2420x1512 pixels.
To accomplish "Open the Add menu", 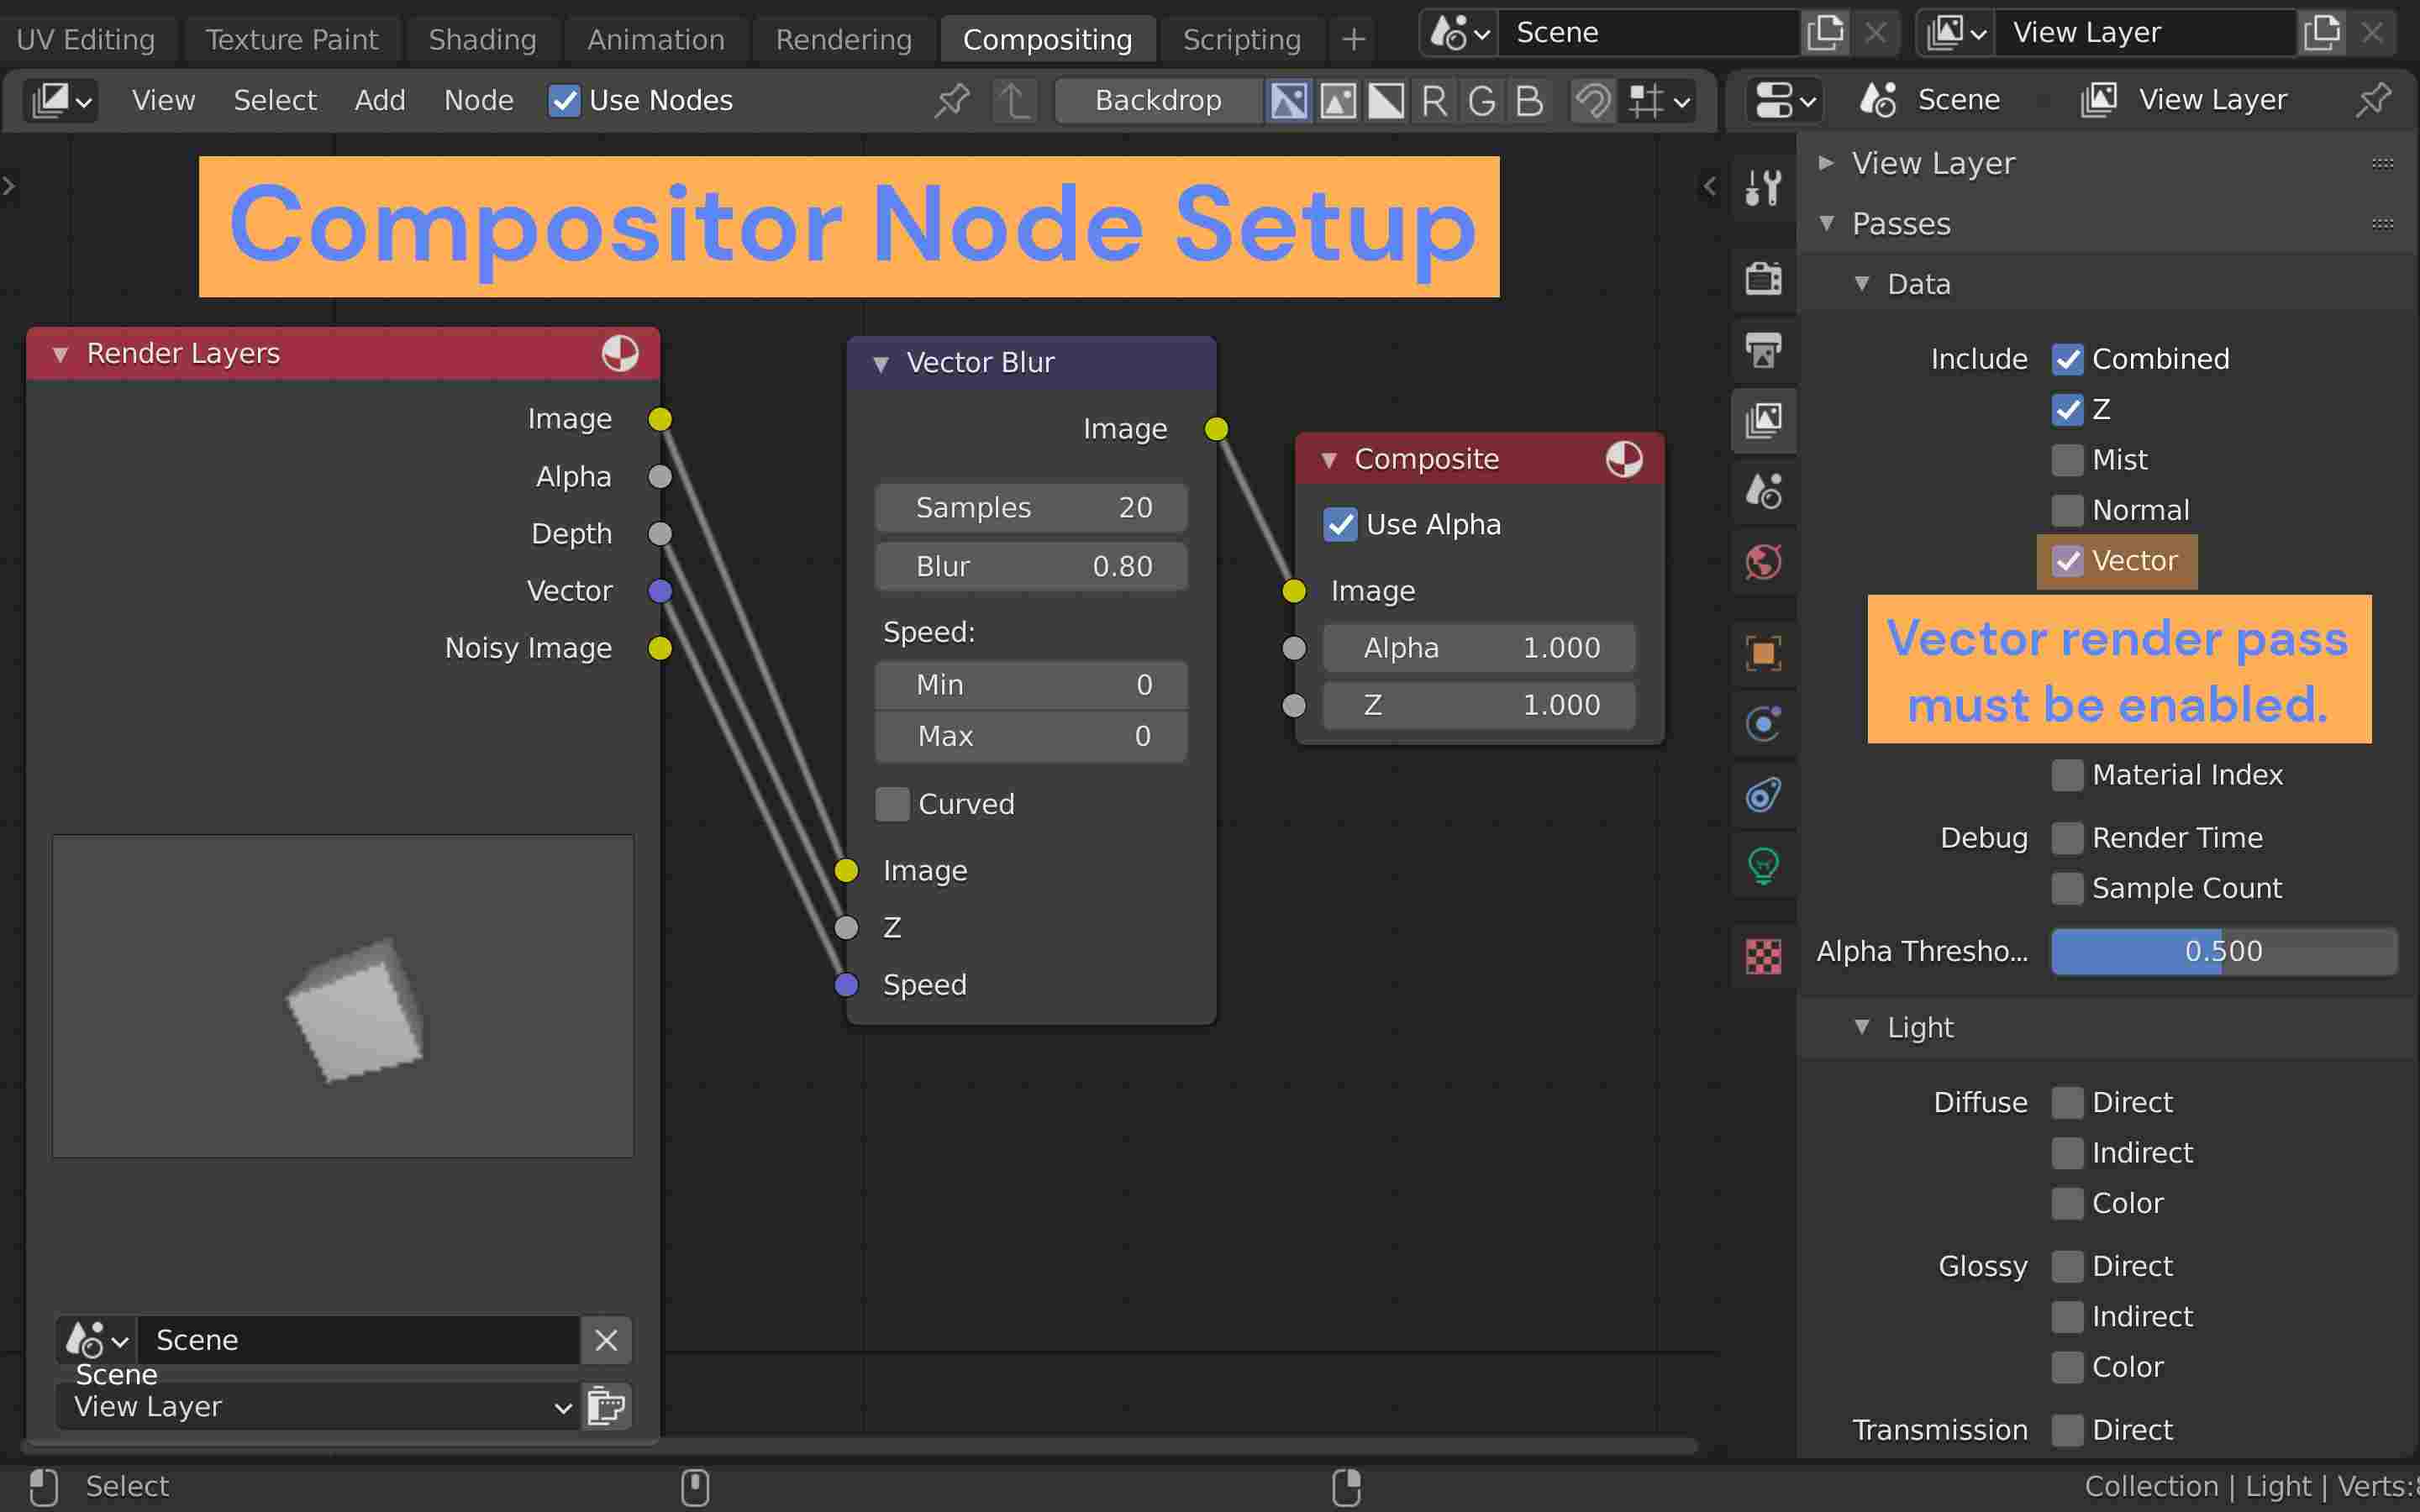I will (380, 101).
